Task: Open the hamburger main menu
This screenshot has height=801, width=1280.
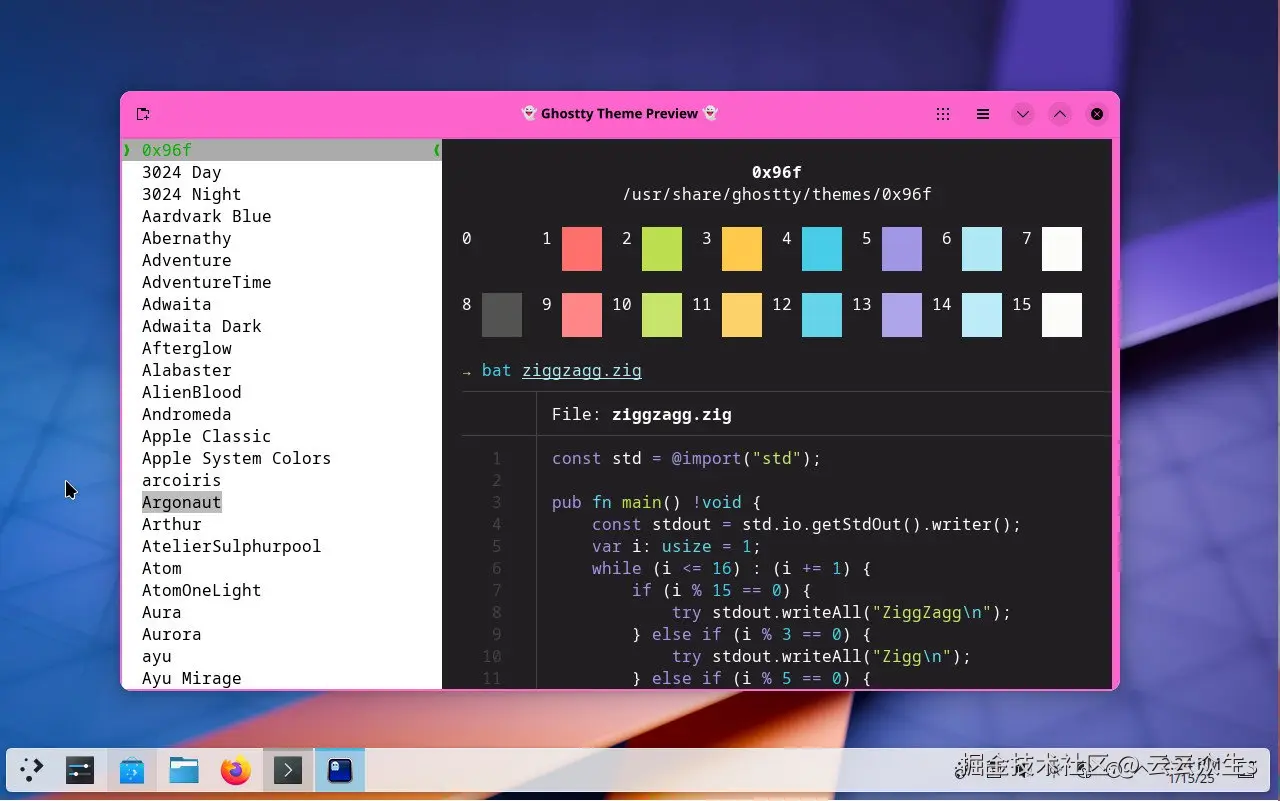Action: point(983,114)
